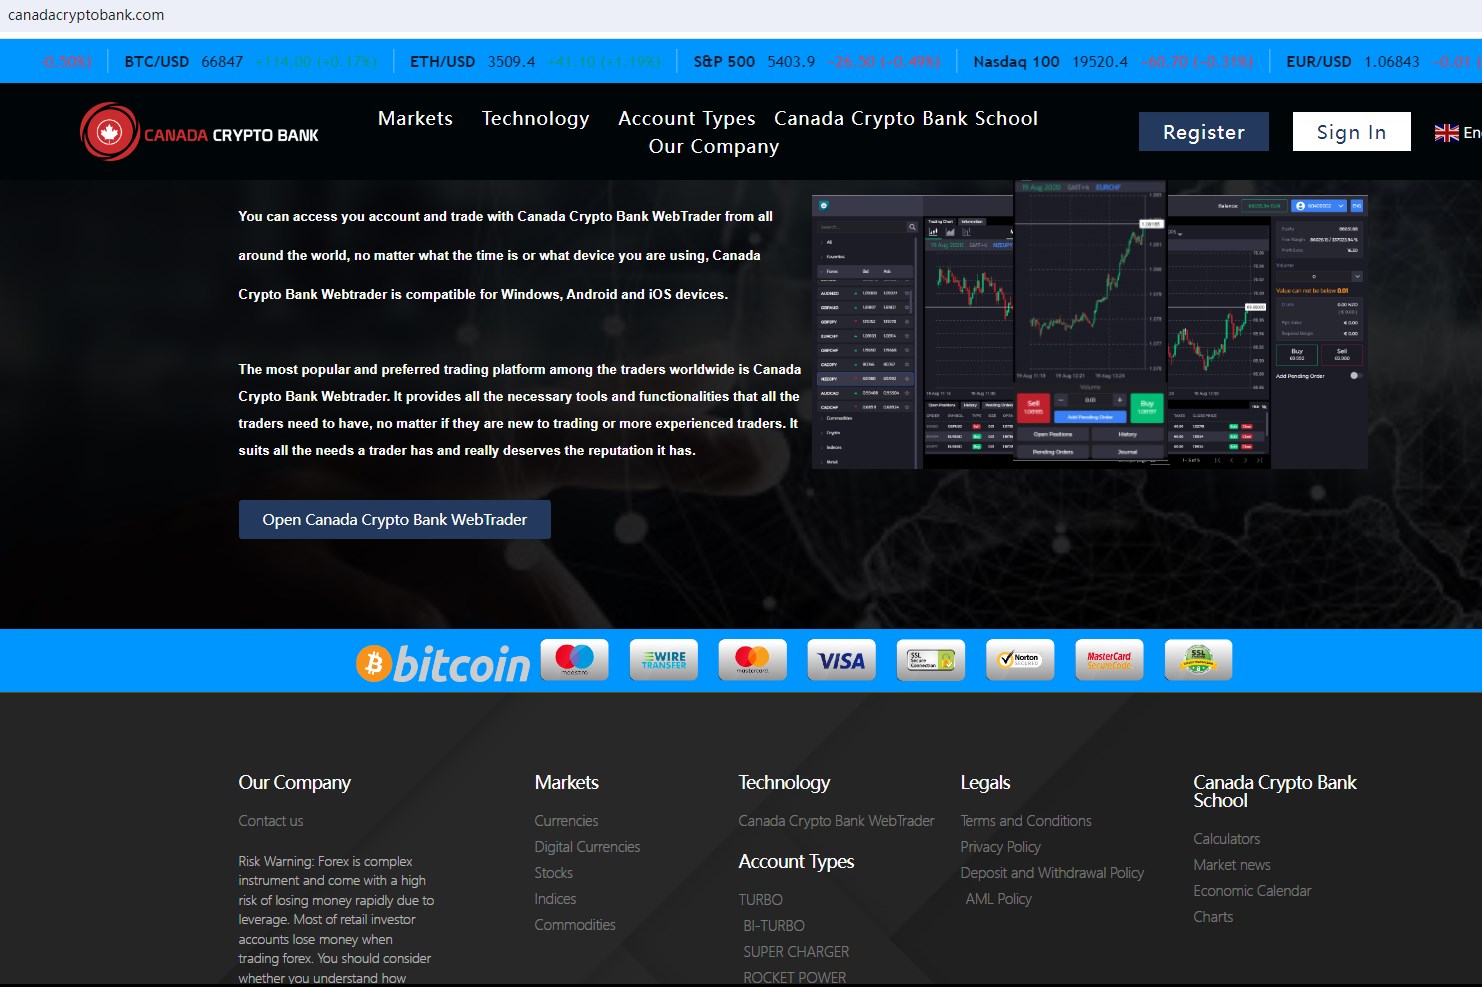Click the Maestro card icon
This screenshot has width=1482, height=987.
tap(574, 660)
